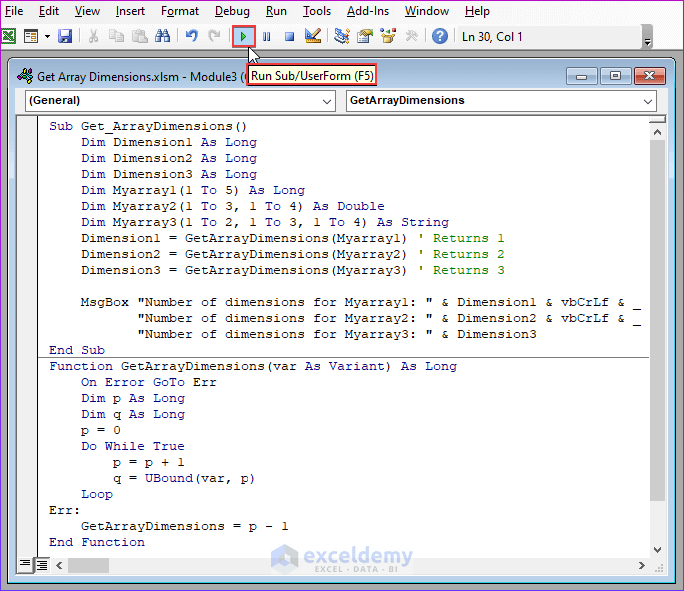Click the 'Ln 30, Col 1' position indicator

[x=492, y=37]
